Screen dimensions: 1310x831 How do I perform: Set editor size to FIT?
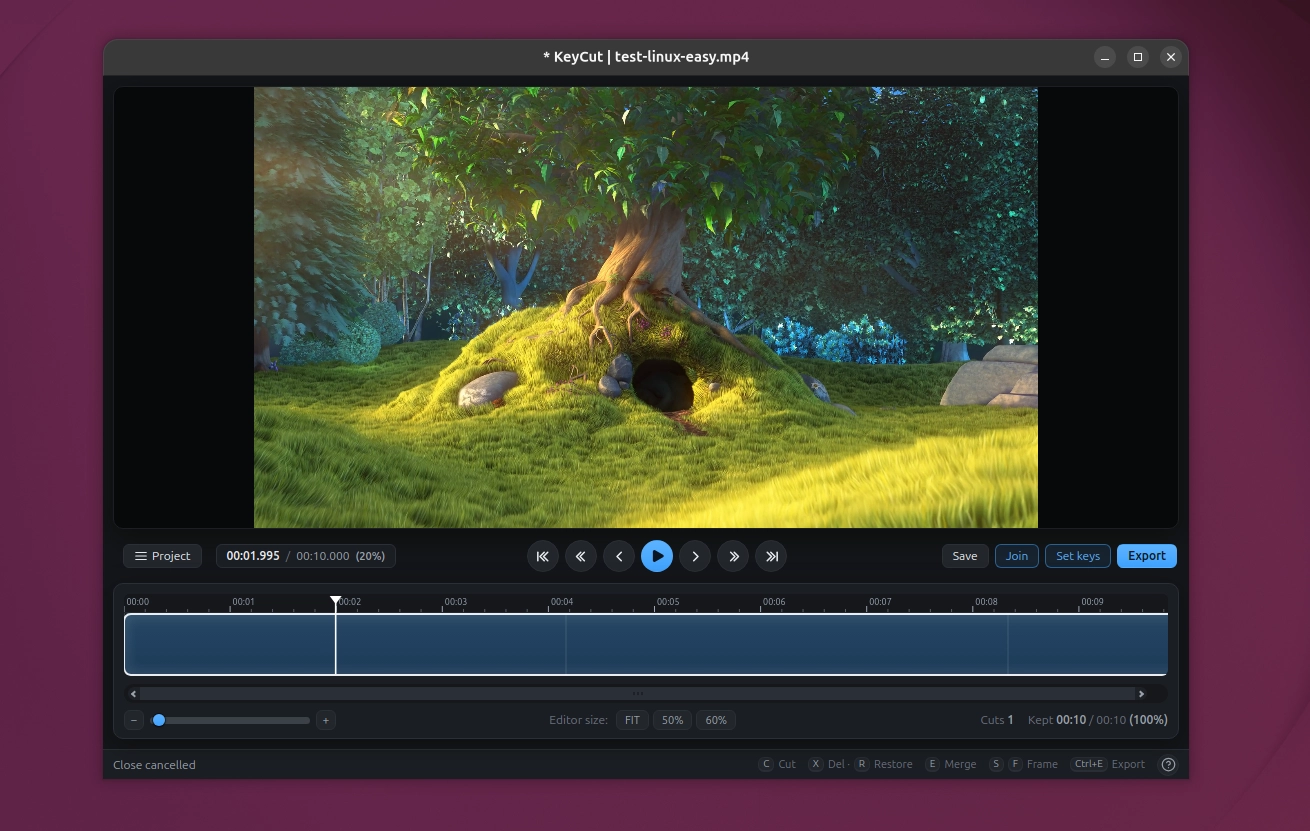click(x=632, y=720)
